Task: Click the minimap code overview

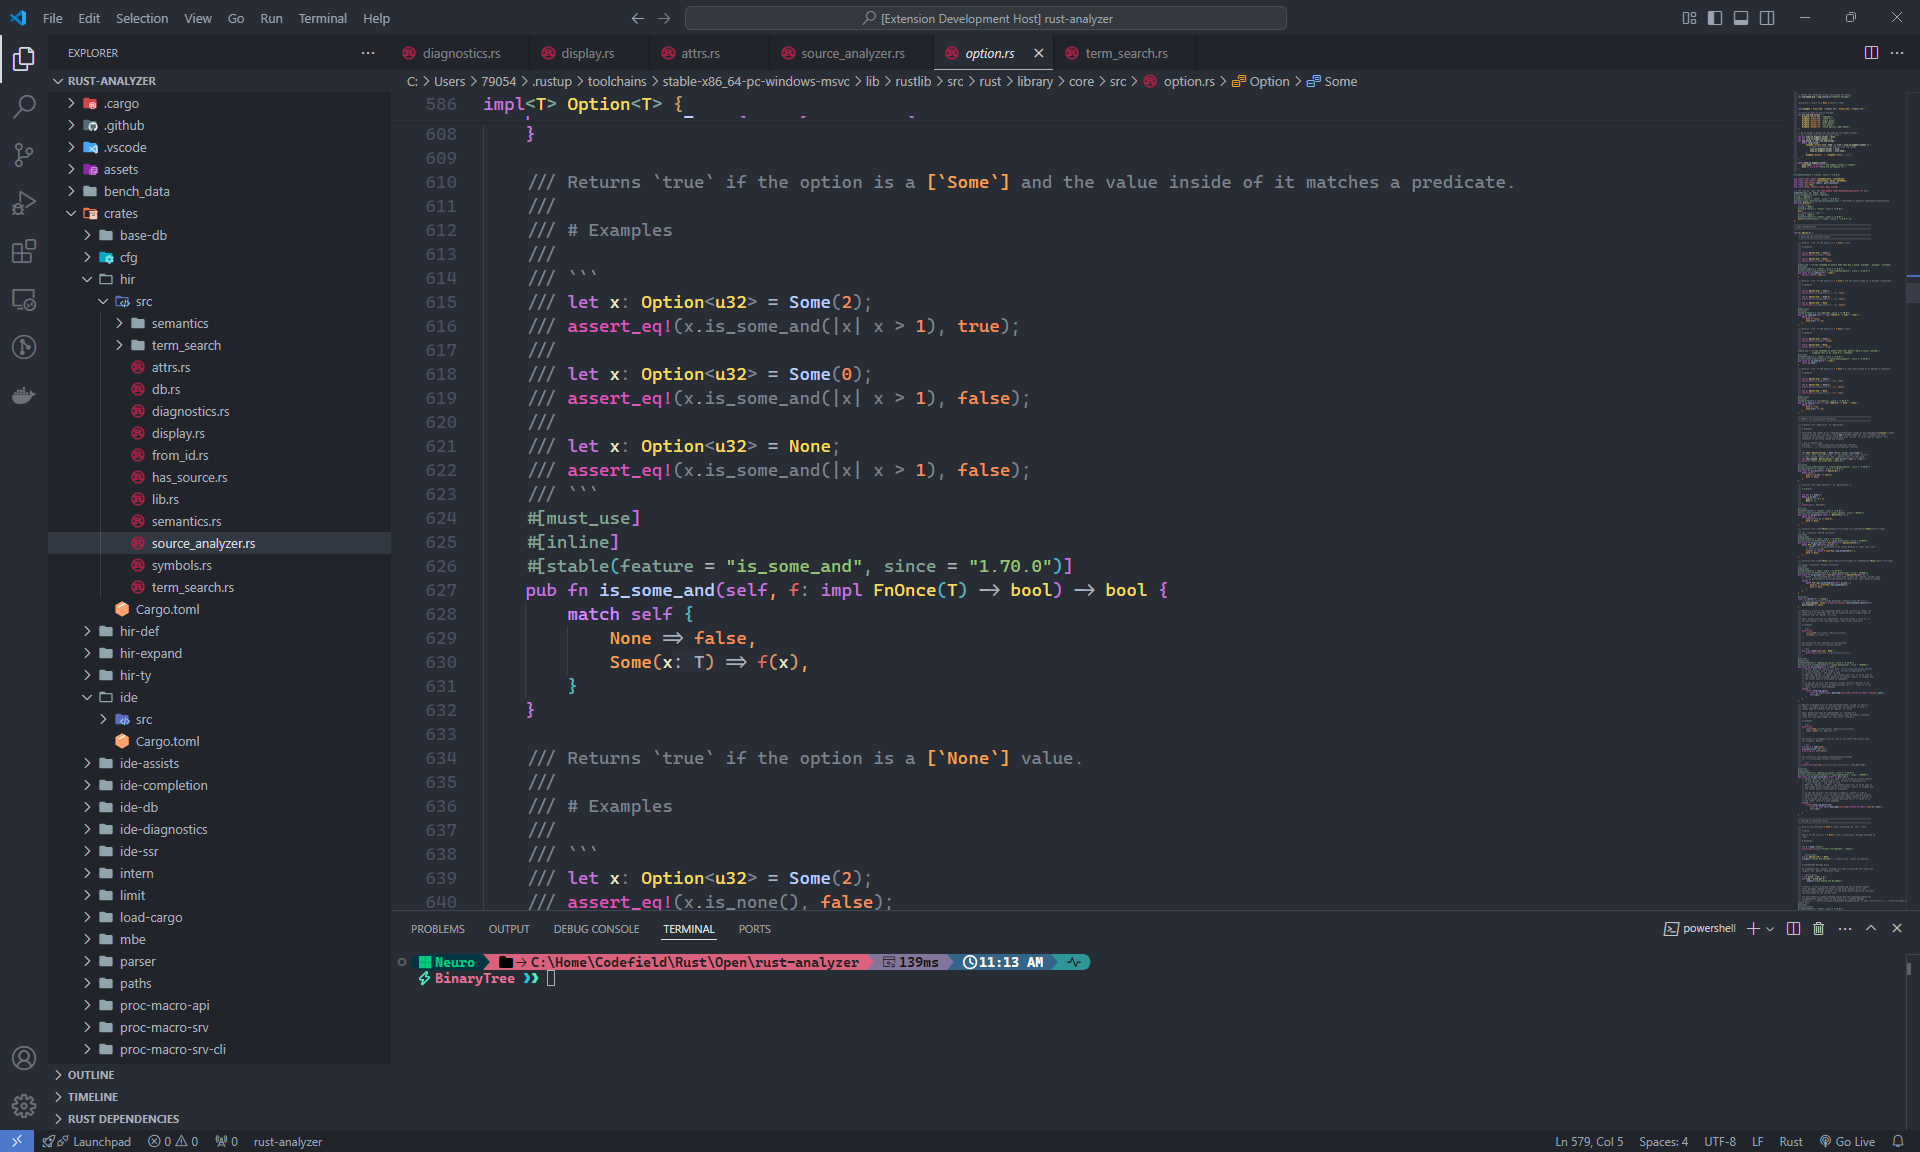Action: pyautogui.click(x=1848, y=500)
